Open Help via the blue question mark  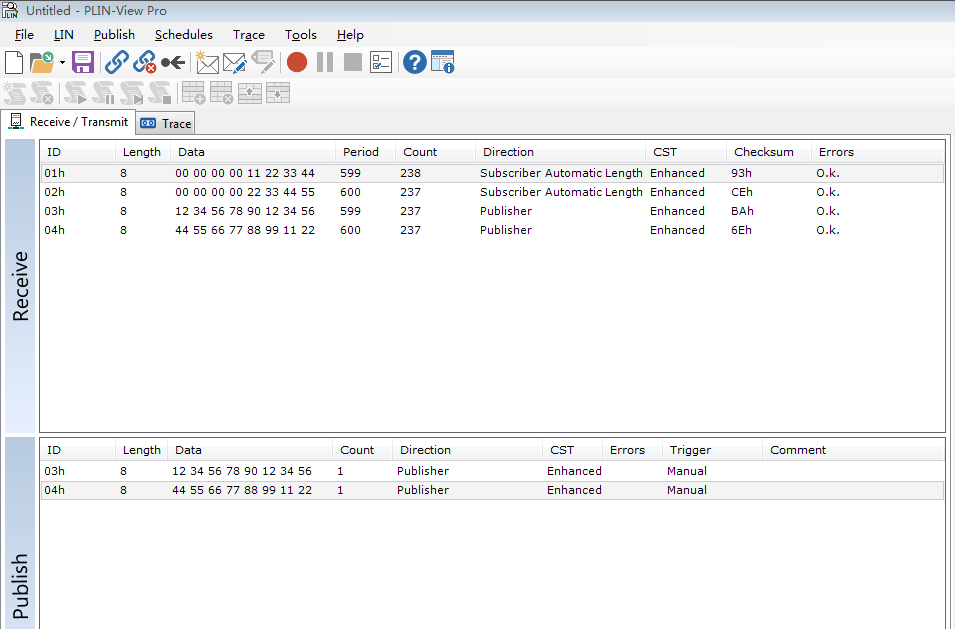coord(414,63)
